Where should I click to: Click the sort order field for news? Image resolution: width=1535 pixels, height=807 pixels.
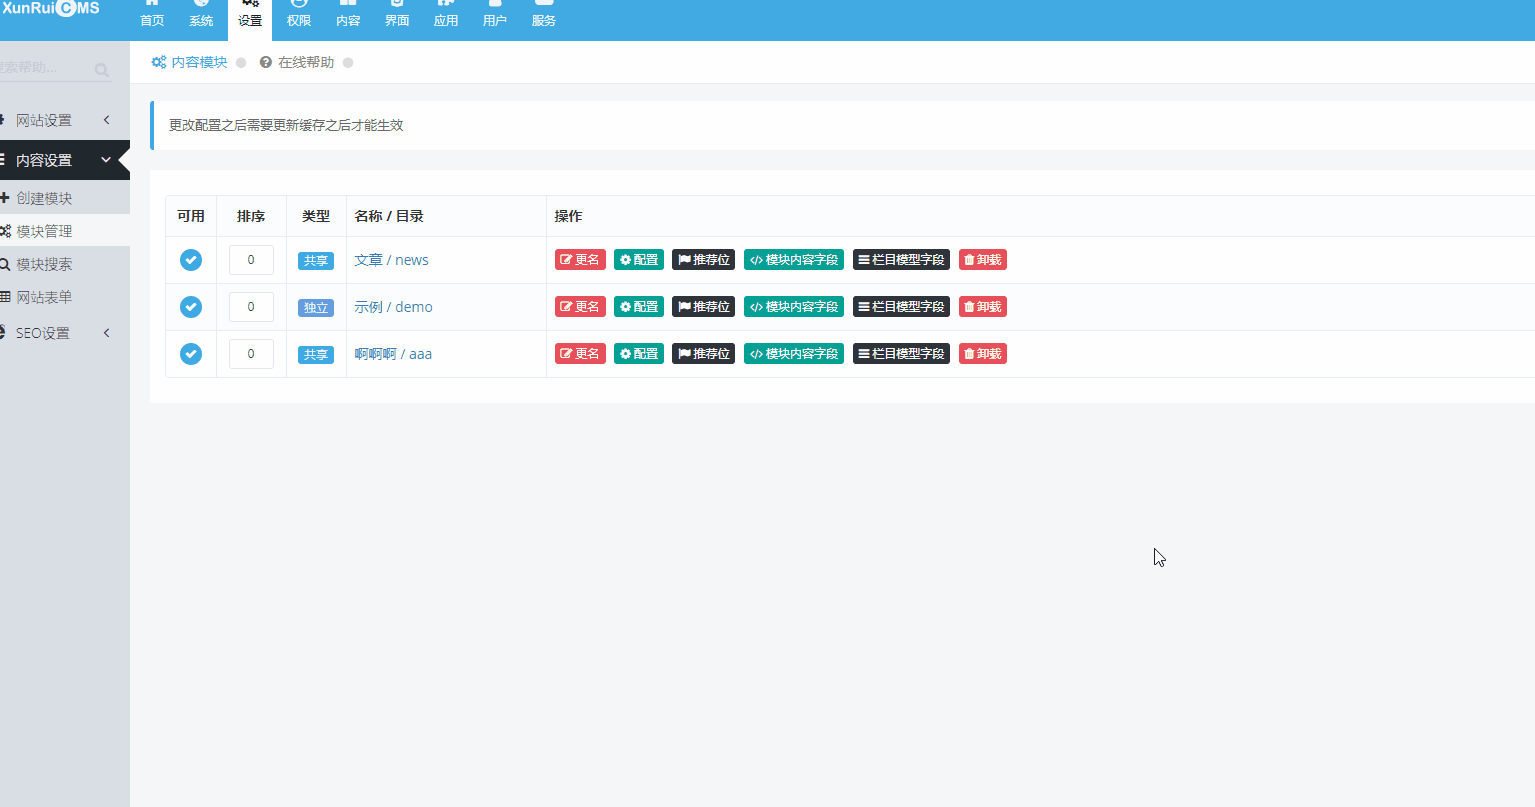pos(251,260)
